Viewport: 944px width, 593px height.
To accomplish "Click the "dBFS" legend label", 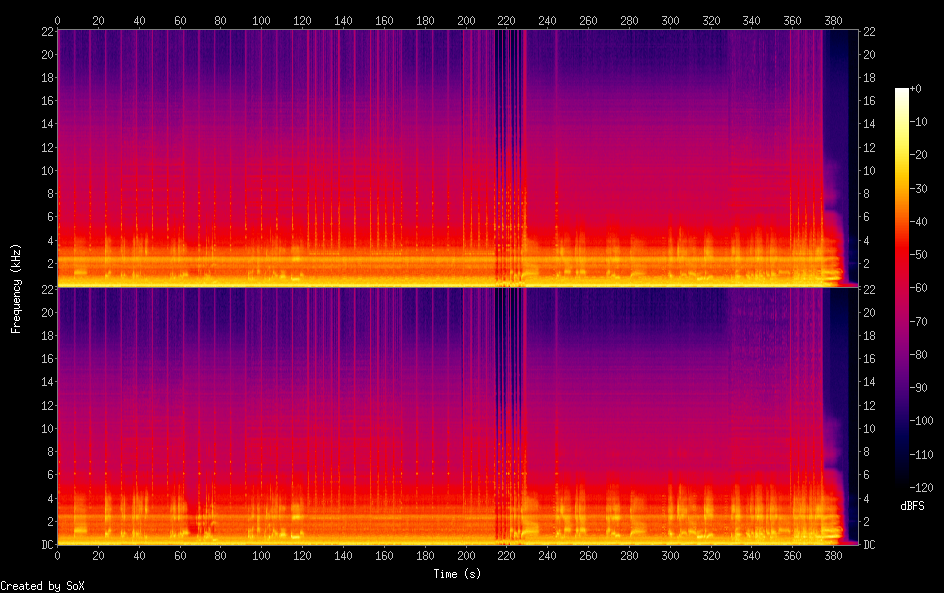I will click(912, 506).
